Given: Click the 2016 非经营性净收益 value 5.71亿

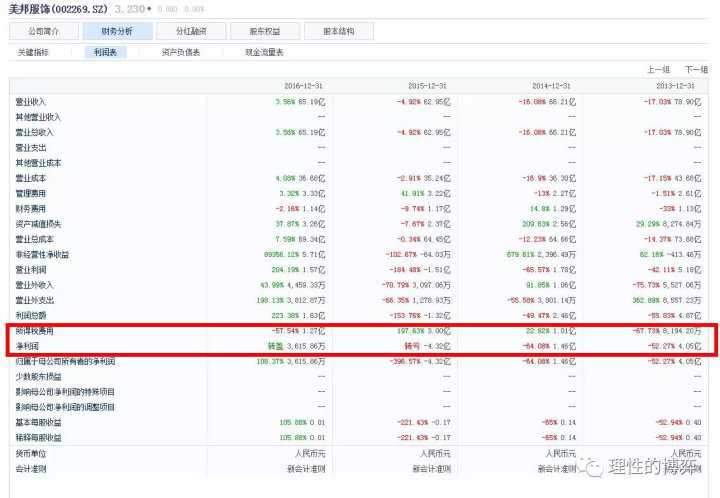Looking at the screenshot, I should [313, 254].
